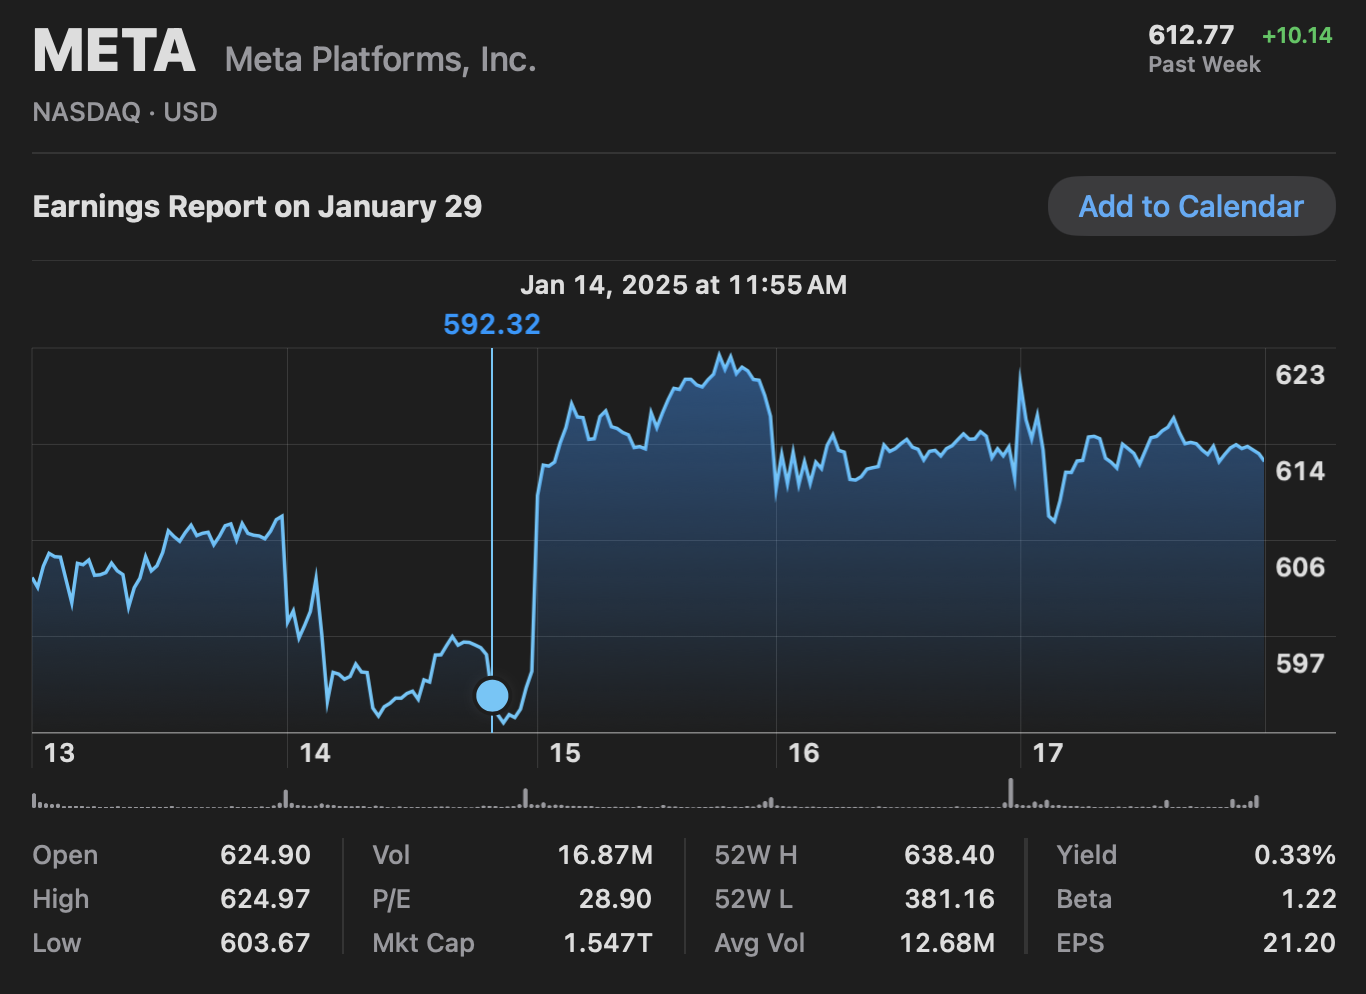The width and height of the screenshot is (1366, 994).
Task: Click the 52W H stat label
Action: [756, 855]
